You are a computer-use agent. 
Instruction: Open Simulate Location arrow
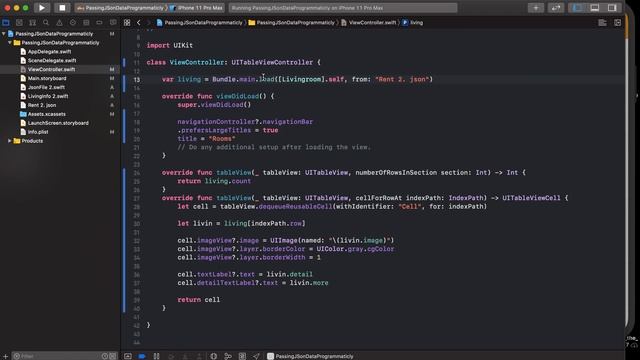pyautogui.click(x=256, y=356)
